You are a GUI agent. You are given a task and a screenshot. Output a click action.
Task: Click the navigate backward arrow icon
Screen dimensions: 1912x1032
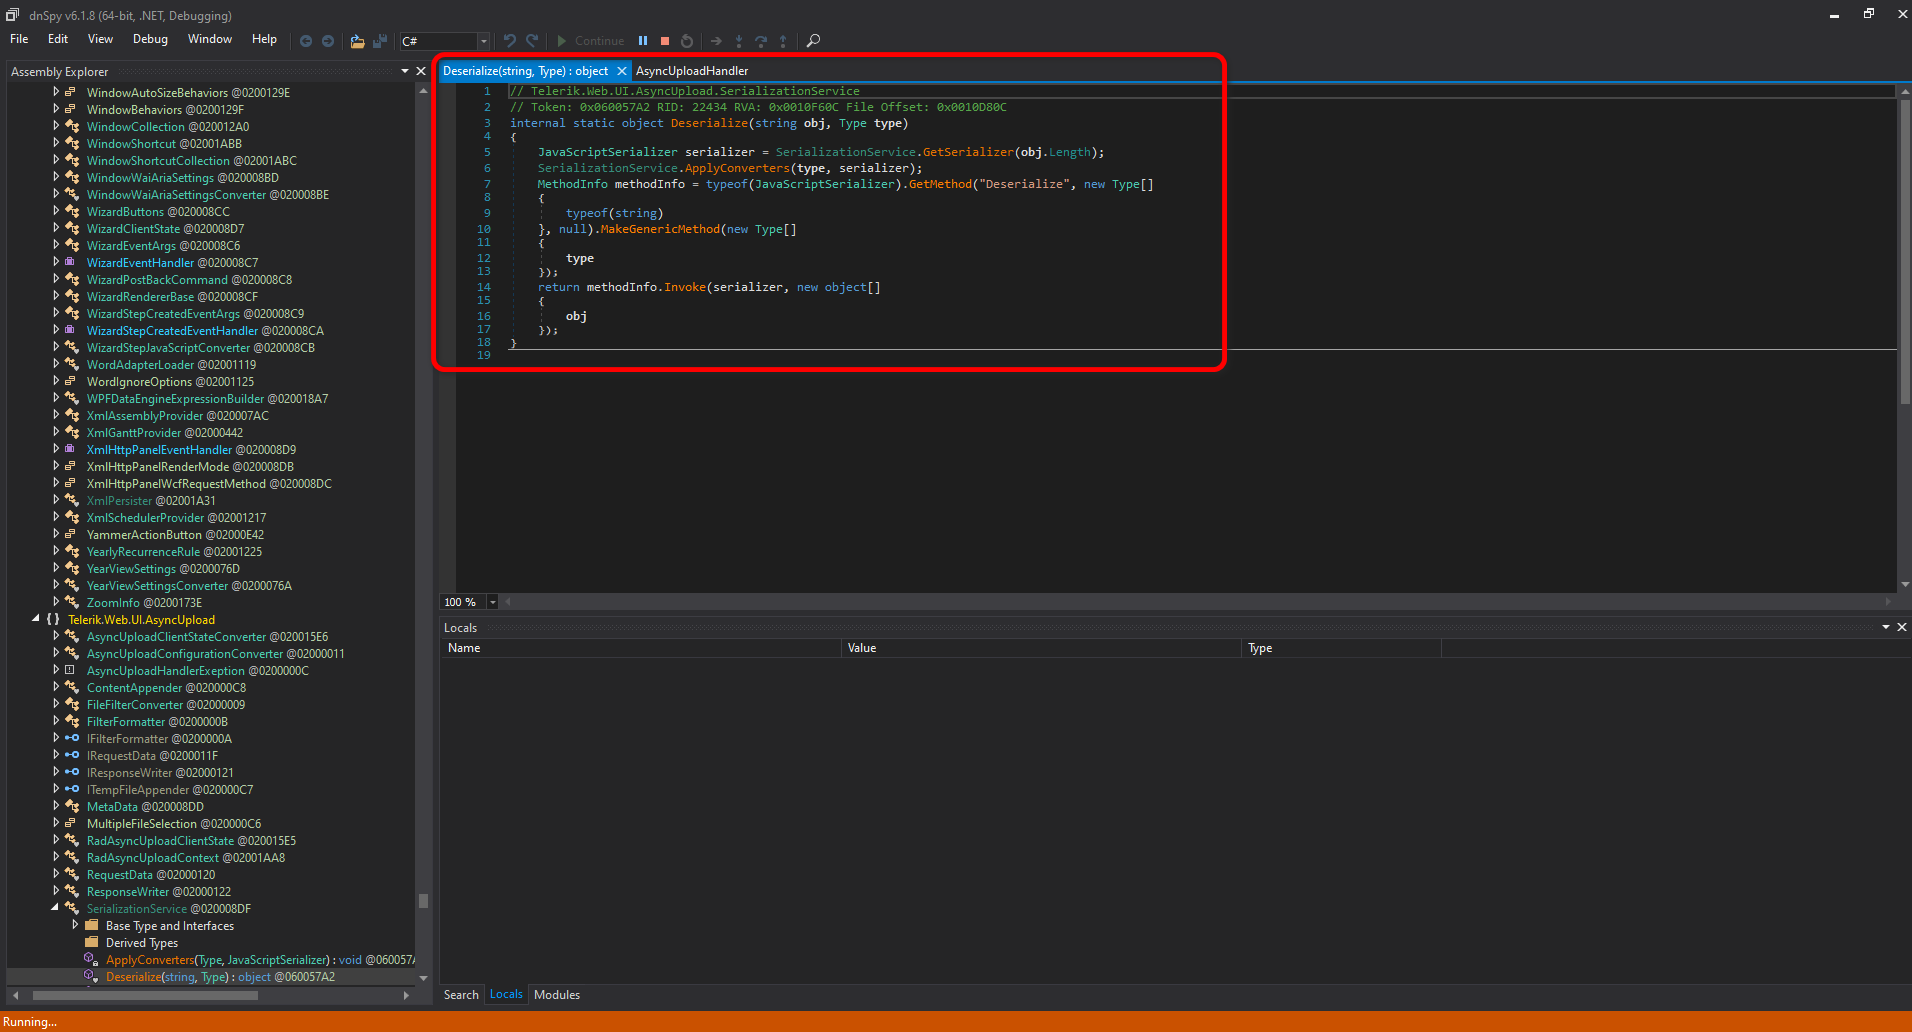pyautogui.click(x=306, y=41)
